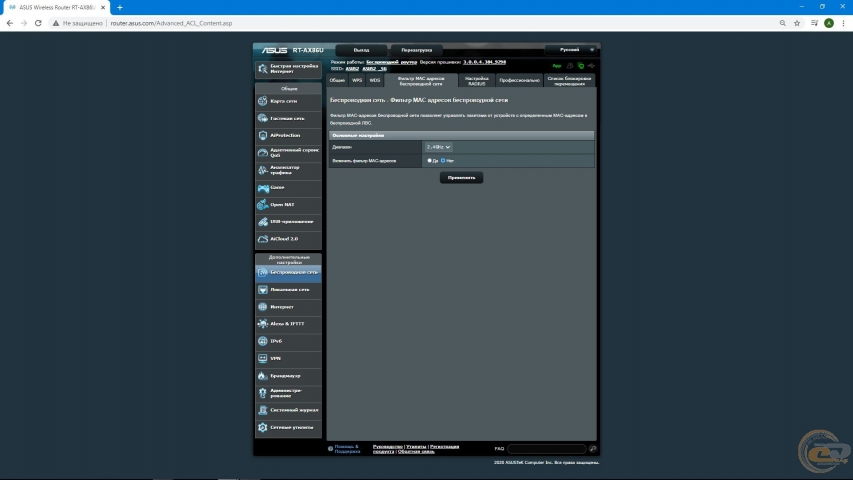Open firmware version 3.0.0.4.384 link
This screenshot has width=853, height=480.
point(484,62)
